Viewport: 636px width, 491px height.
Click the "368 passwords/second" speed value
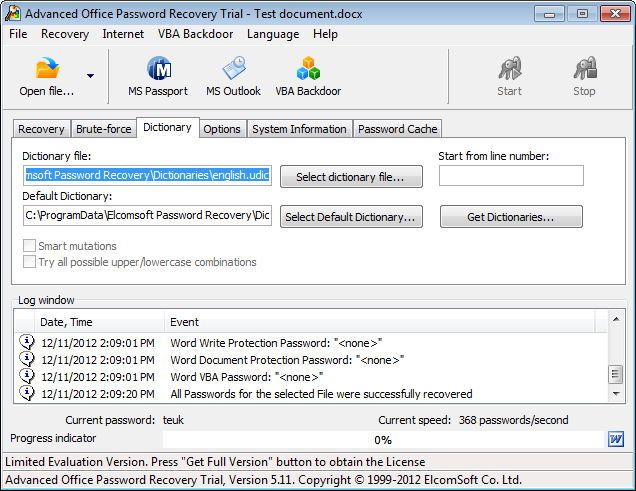(x=514, y=420)
